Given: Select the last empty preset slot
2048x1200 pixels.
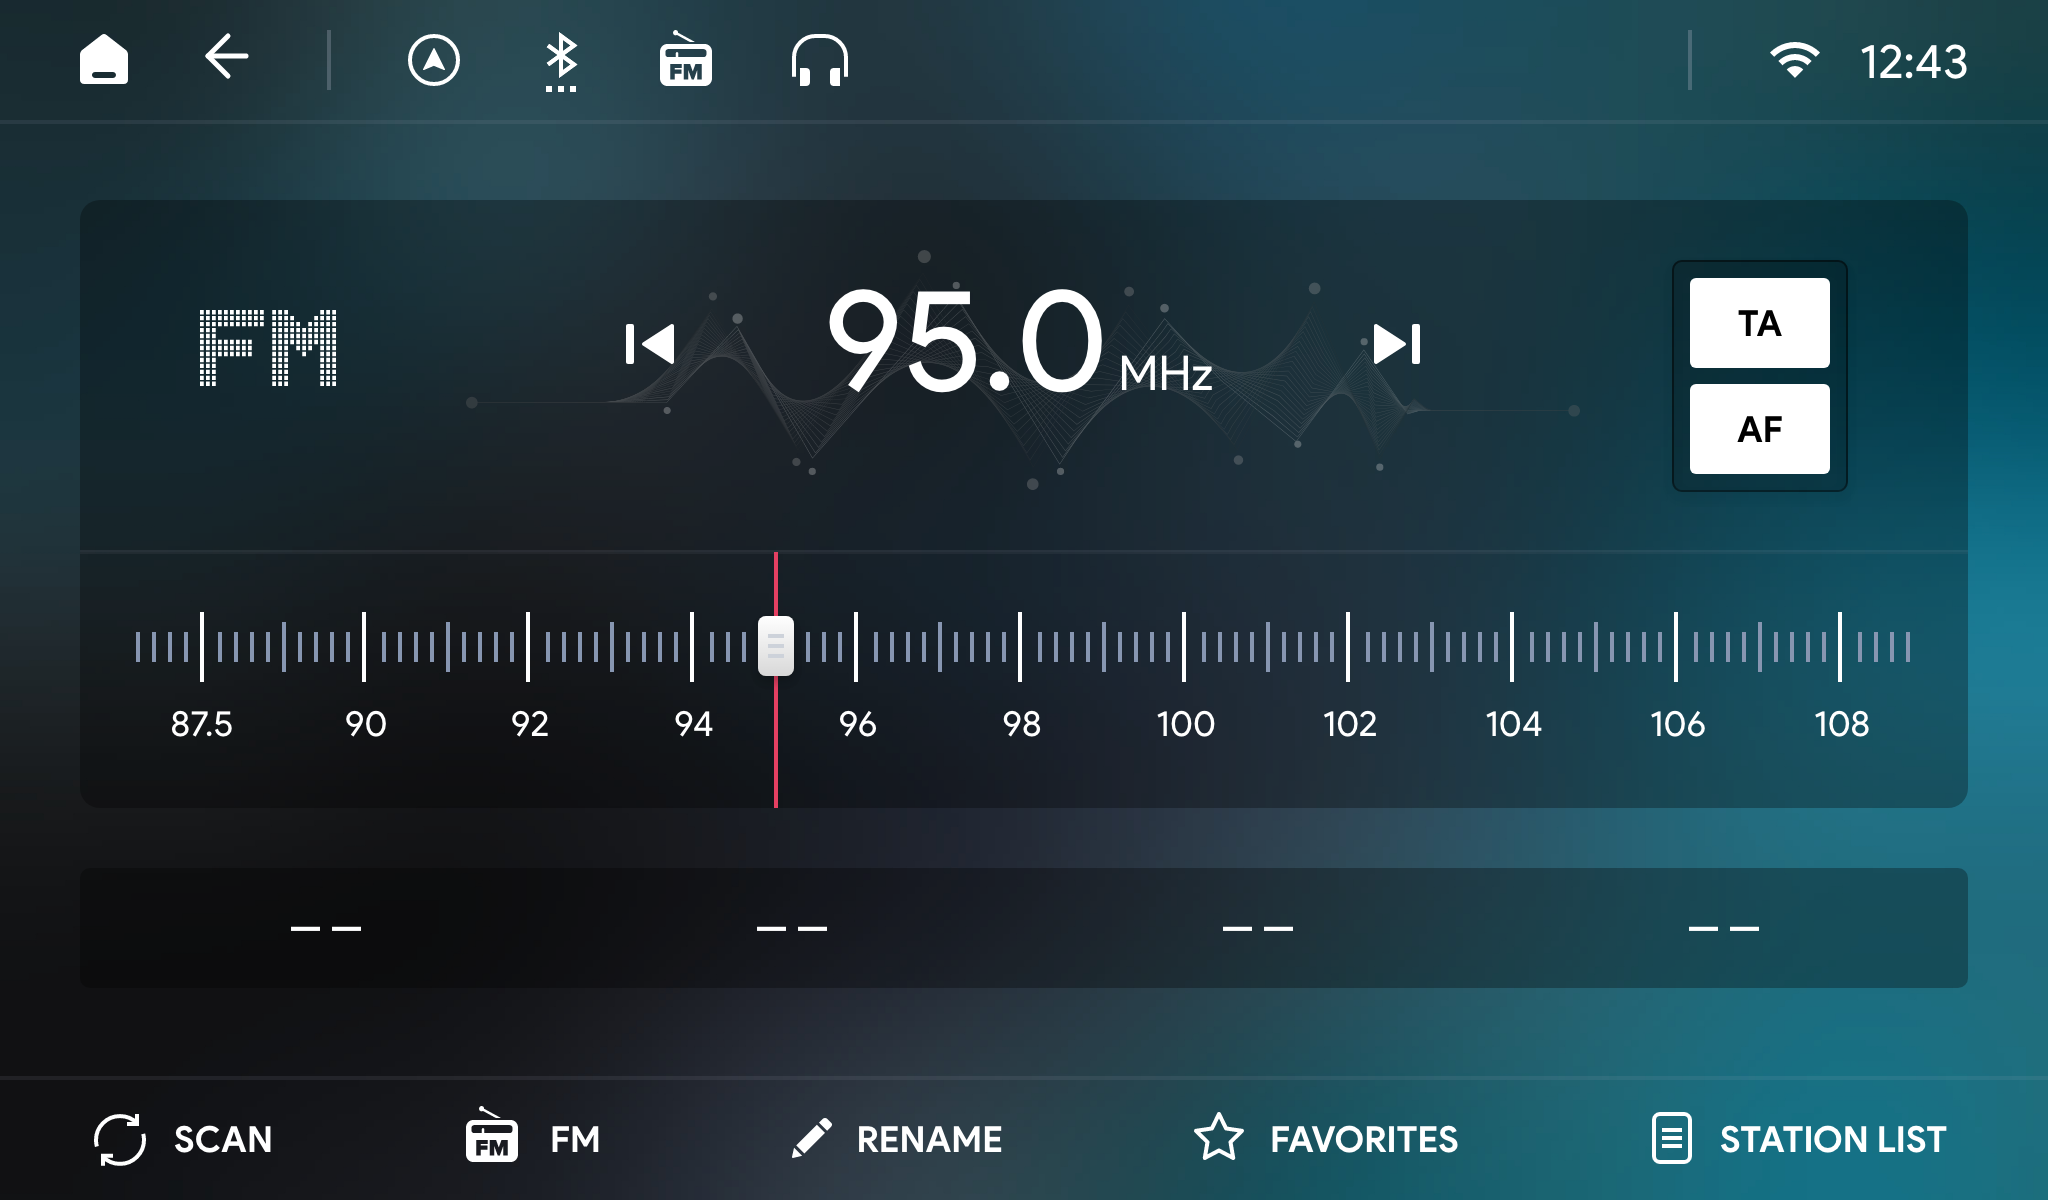Looking at the screenshot, I should [1723, 928].
